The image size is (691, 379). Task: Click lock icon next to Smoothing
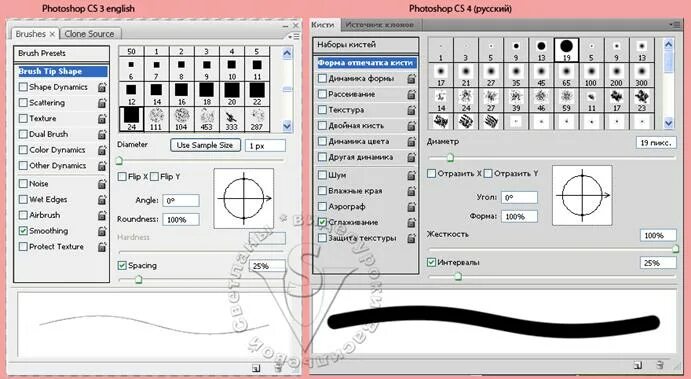coord(102,231)
